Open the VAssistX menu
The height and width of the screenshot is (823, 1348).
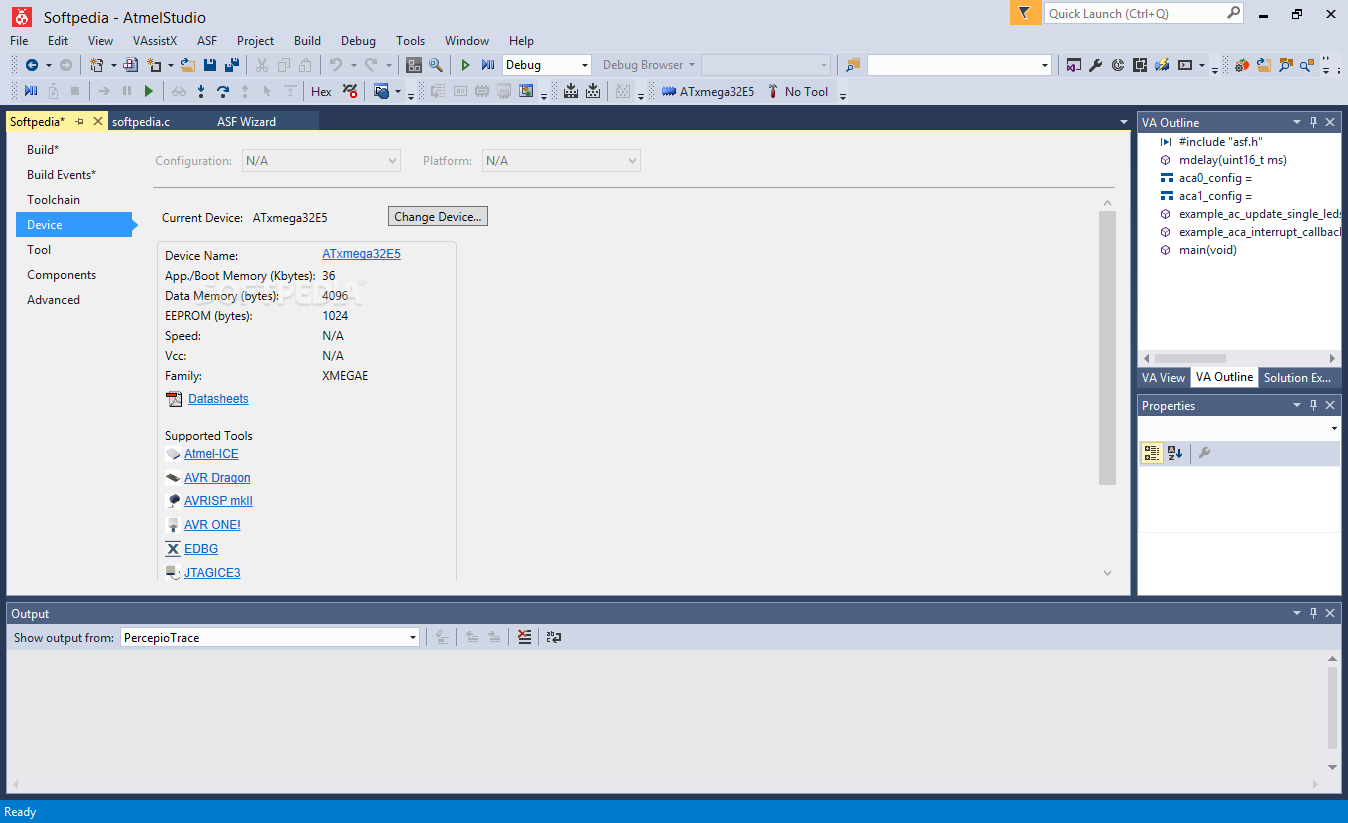(x=155, y=41)
